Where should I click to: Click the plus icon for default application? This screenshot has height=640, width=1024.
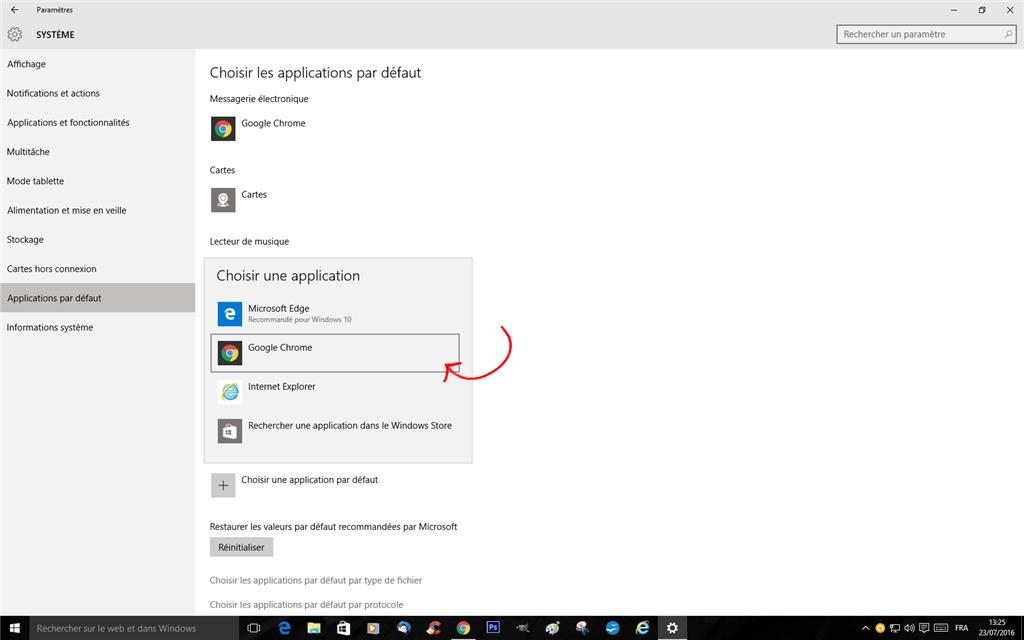click(x=223, y=485)
